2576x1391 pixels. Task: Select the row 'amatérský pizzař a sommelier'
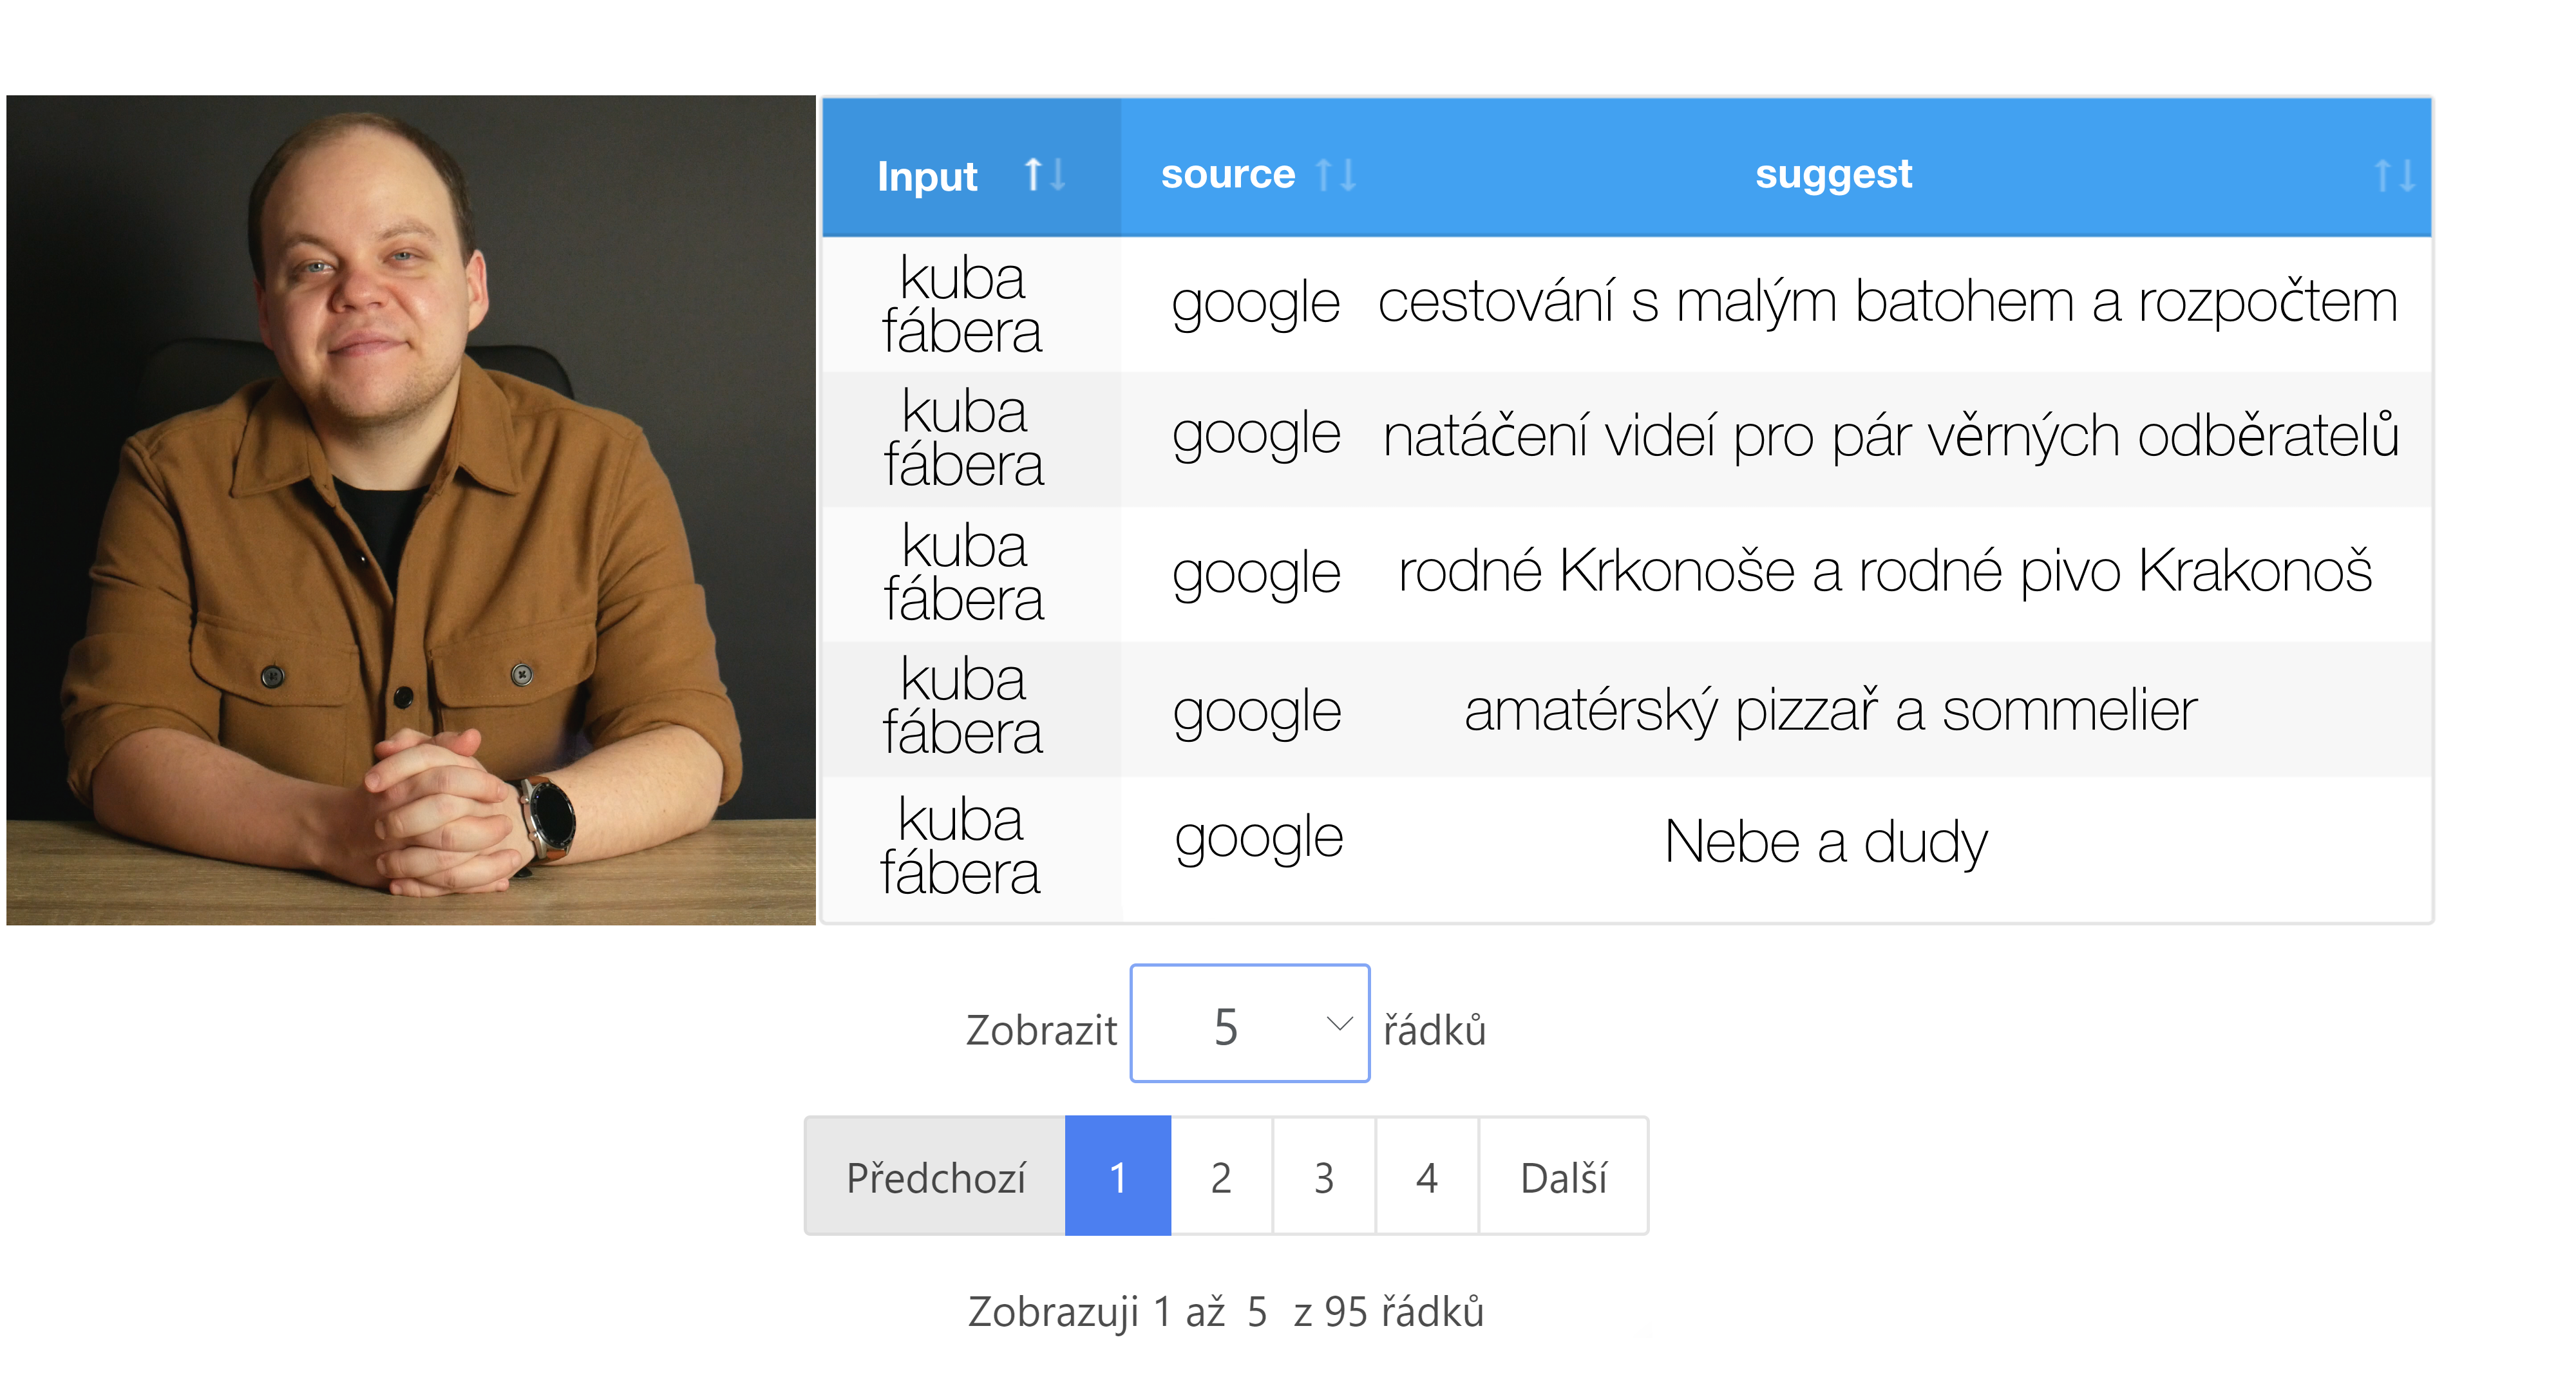(x=1627, y=709)
